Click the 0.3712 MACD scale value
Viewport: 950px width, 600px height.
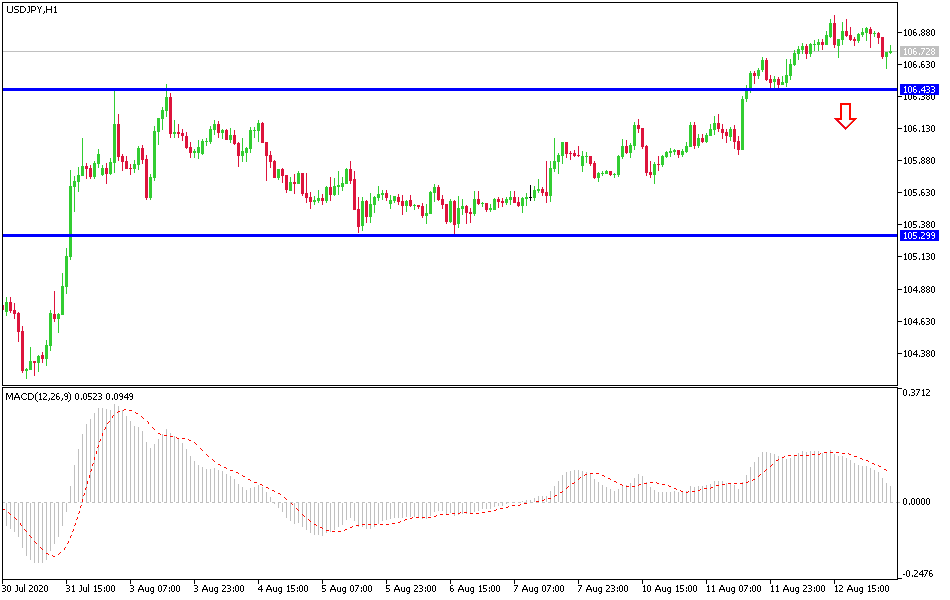[x=918, y=392]
